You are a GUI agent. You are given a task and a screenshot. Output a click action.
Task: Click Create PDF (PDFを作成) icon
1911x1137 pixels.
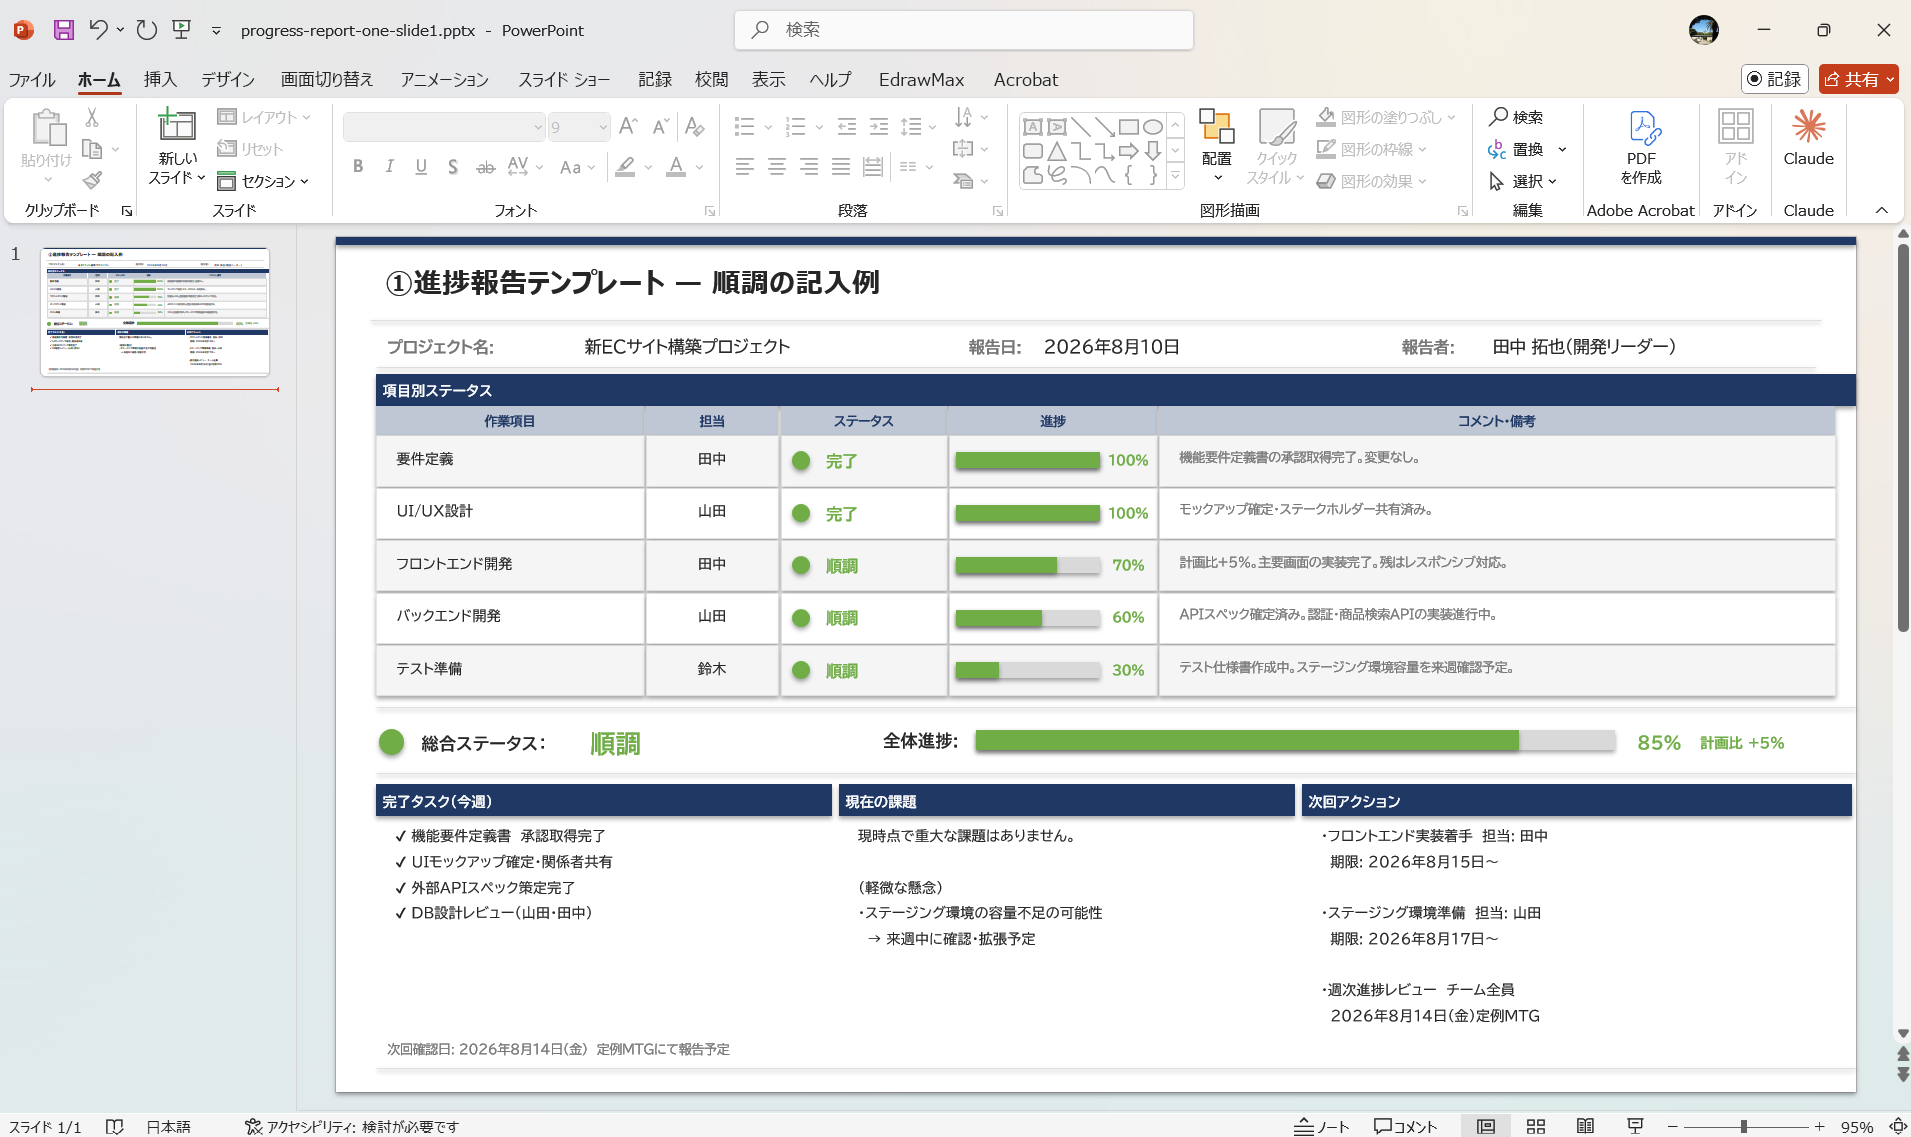point(1641,147)
